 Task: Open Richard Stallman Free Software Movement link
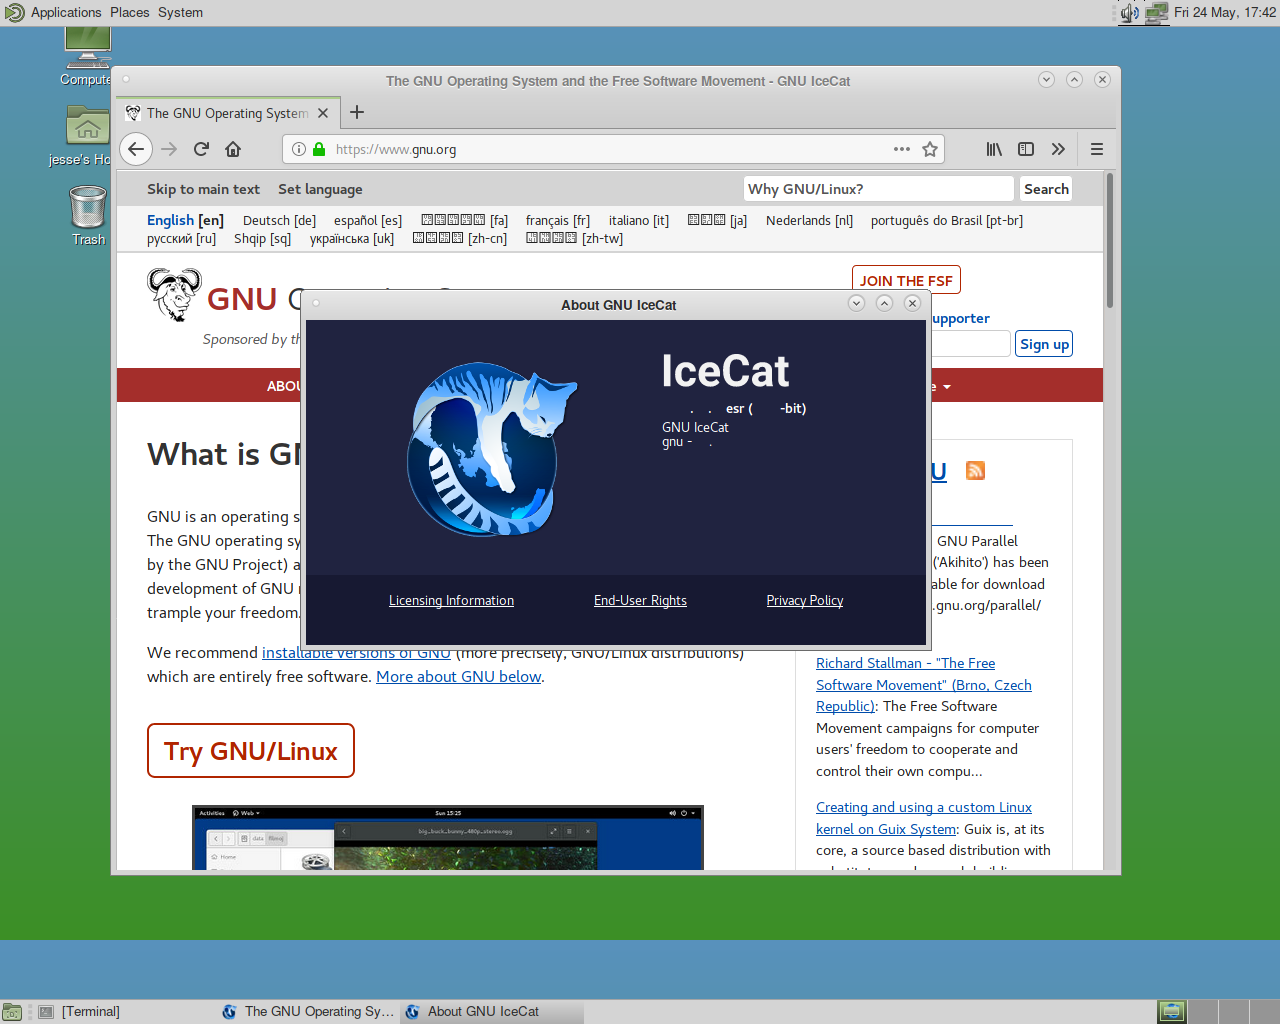(924, 685)
